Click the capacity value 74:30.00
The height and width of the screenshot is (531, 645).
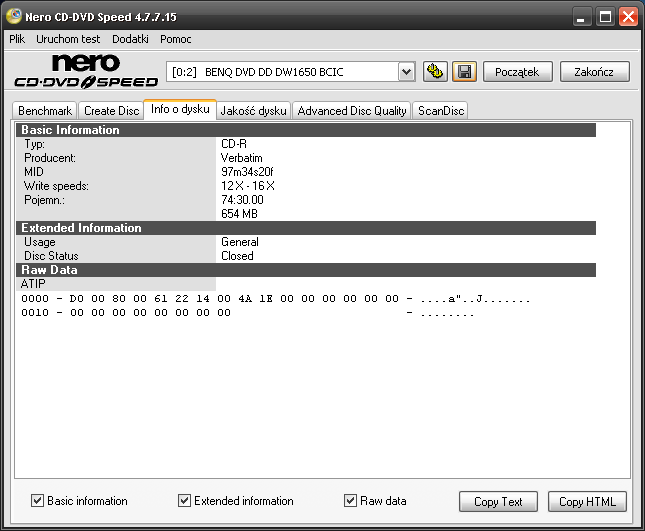pyautogui.click(x=242, y=200)
